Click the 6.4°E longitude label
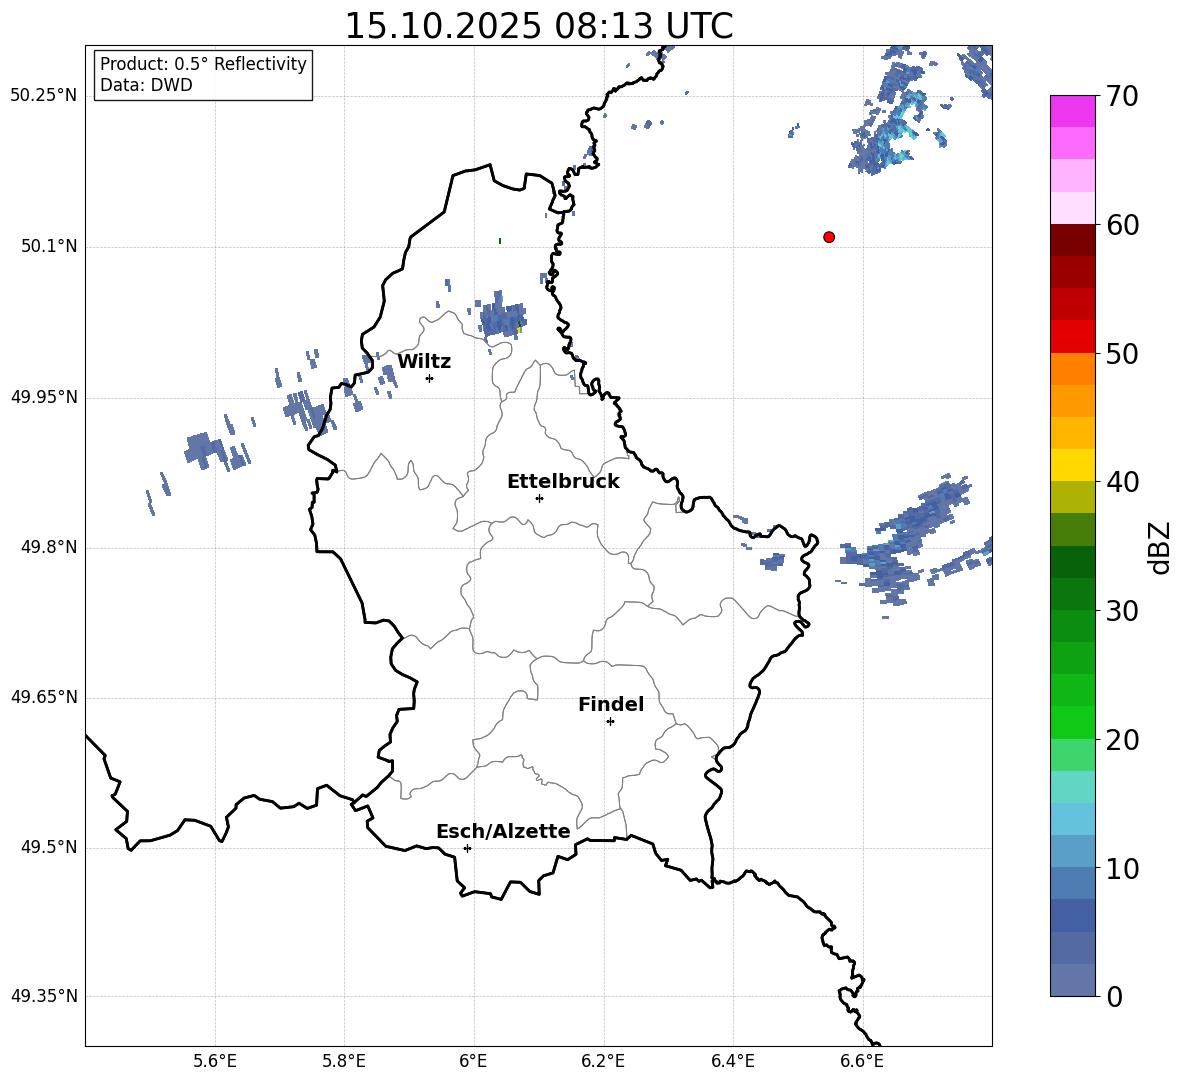The image size is (1184, 1081). pos(732,1061)
